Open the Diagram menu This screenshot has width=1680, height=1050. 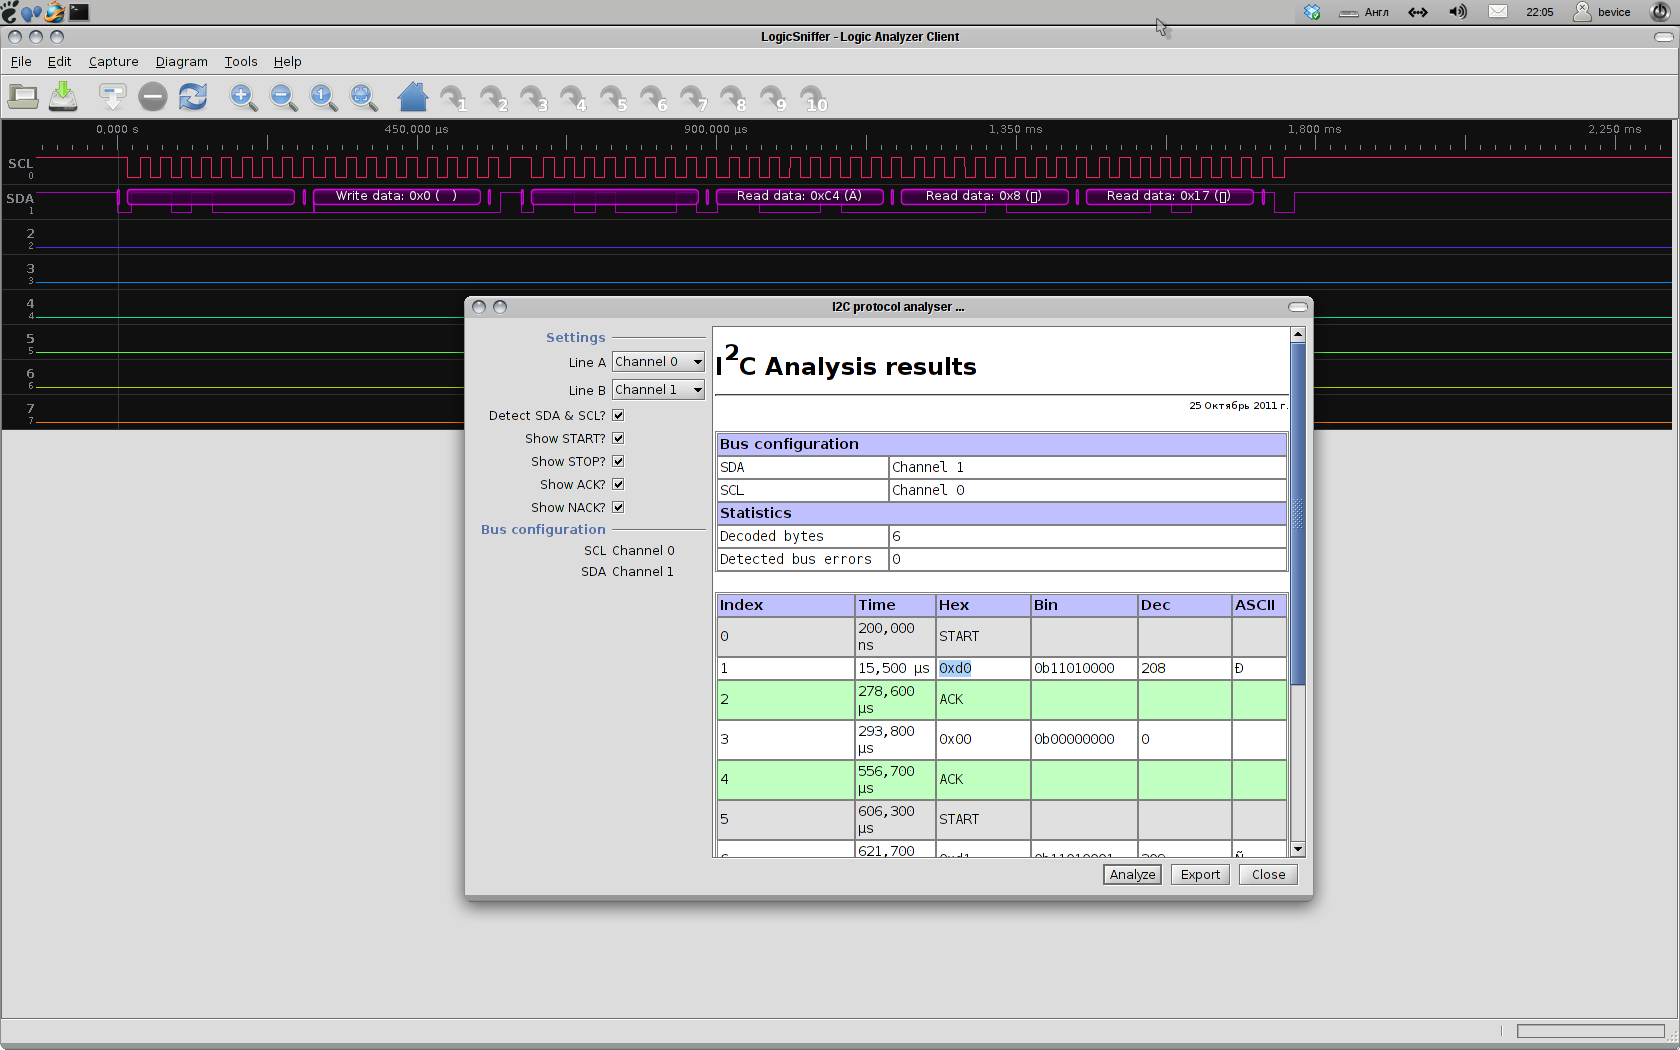coord(181,62)
